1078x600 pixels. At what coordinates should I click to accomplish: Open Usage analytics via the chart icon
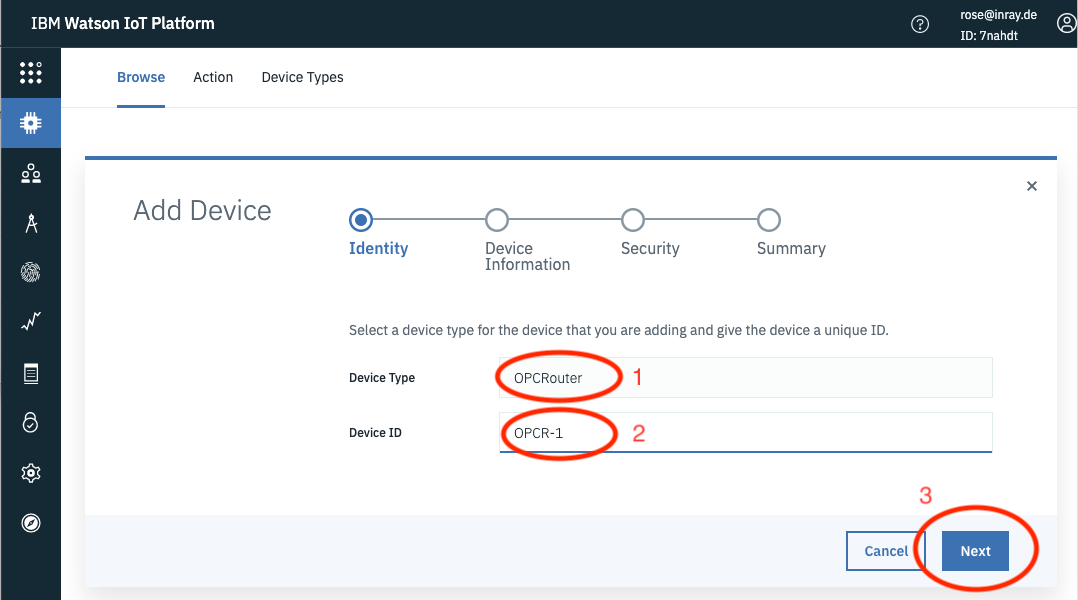tap(30, 321)
